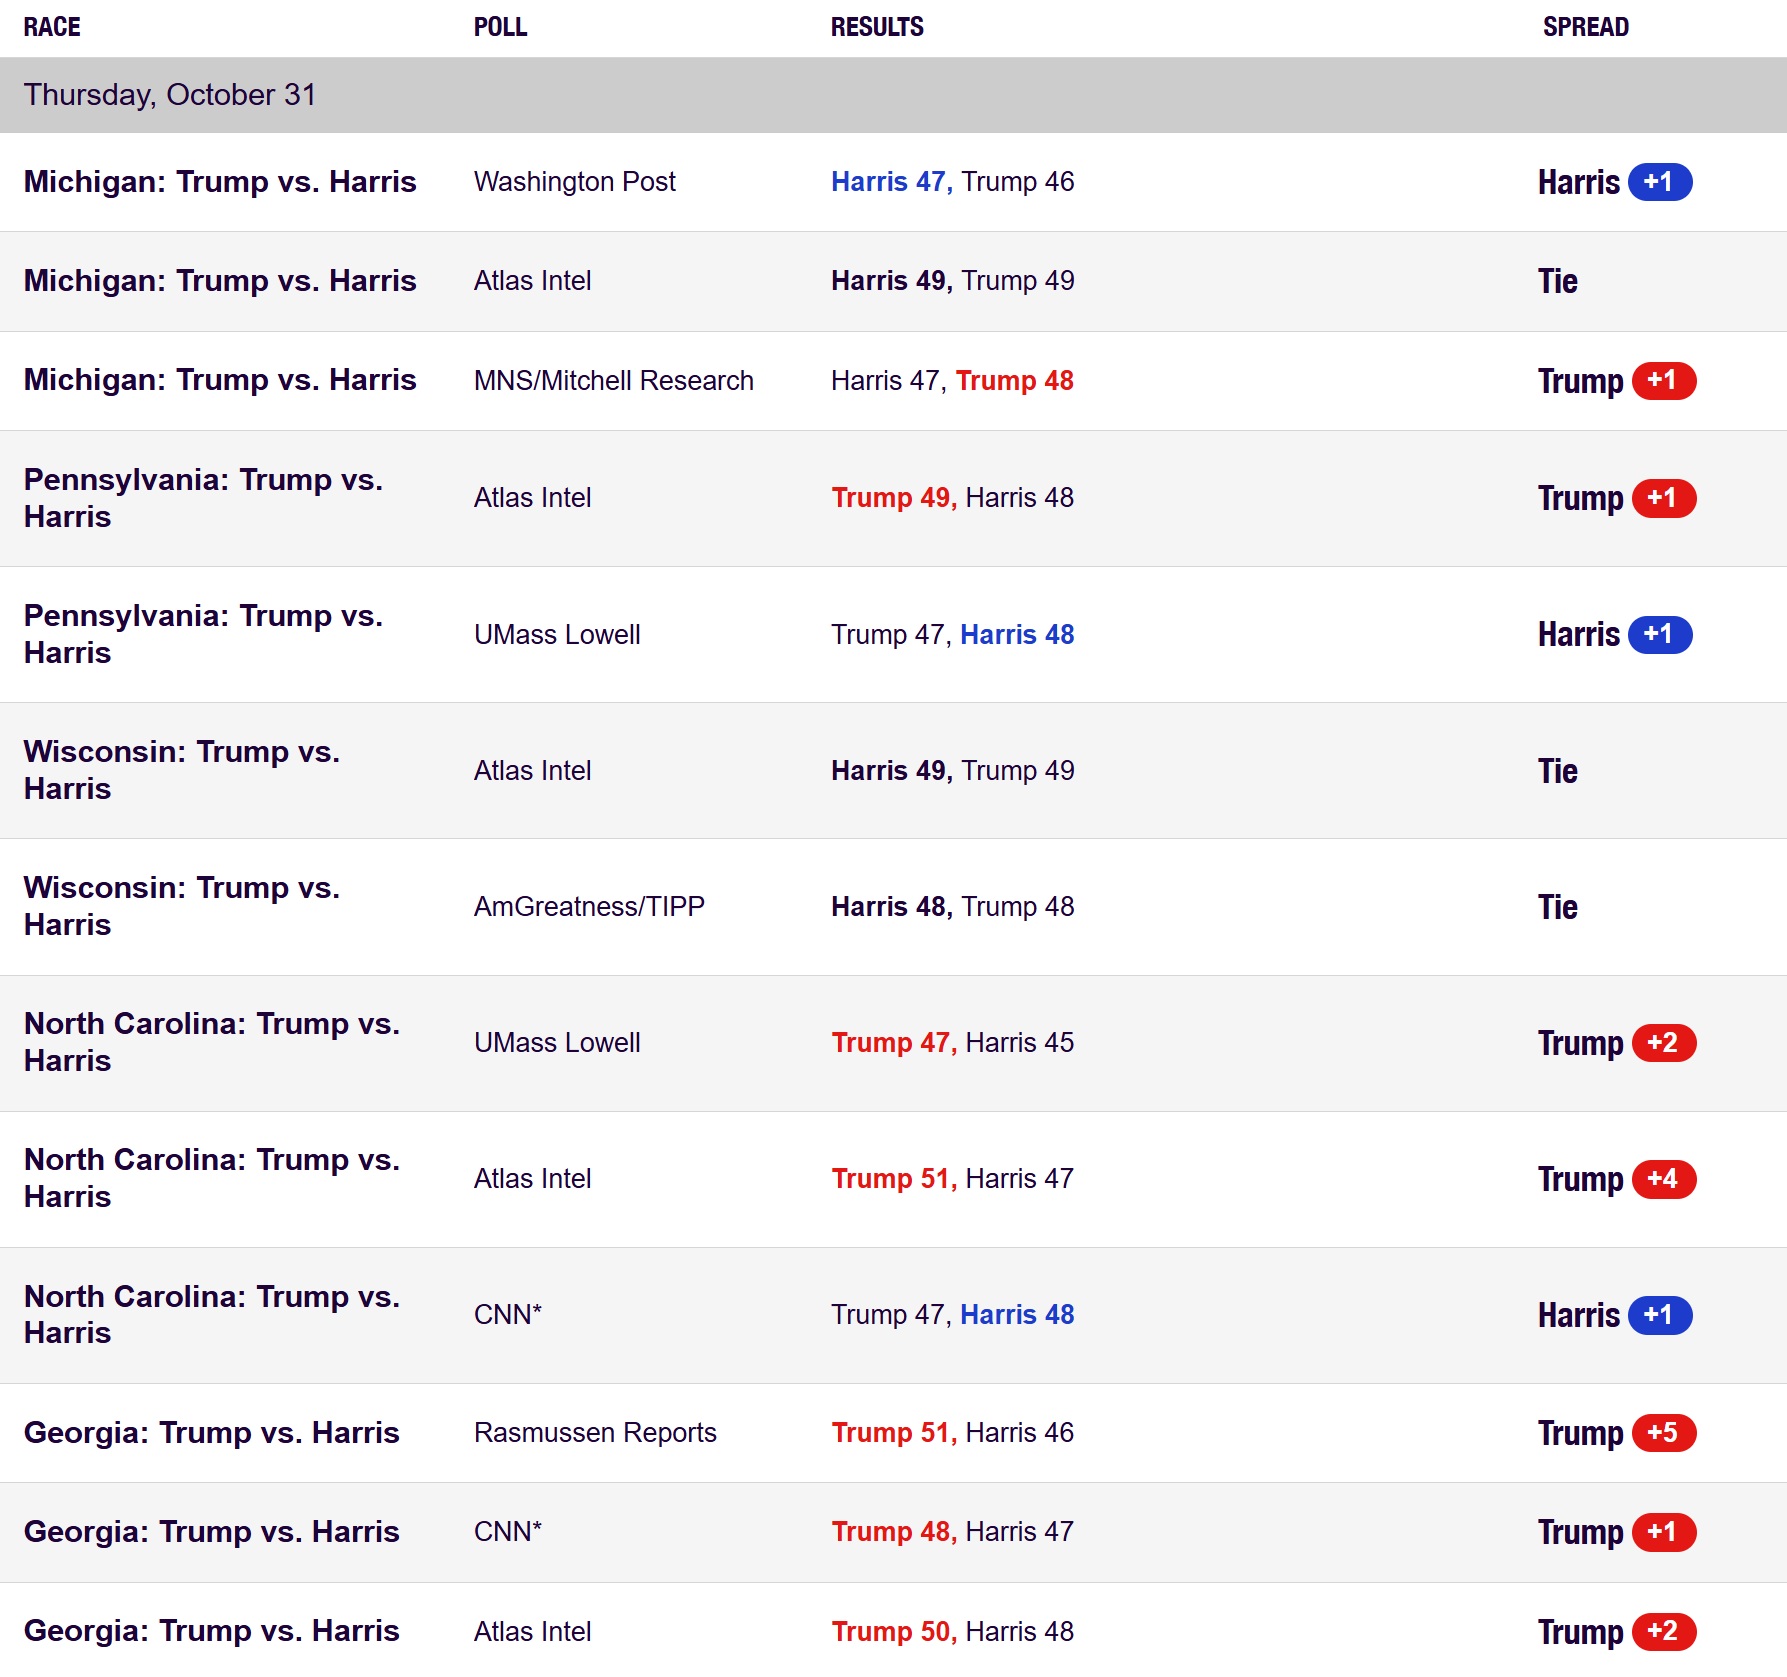Click the RESULTS column header
This screenshot has width=1787, height=1677.
click(877, 27)
